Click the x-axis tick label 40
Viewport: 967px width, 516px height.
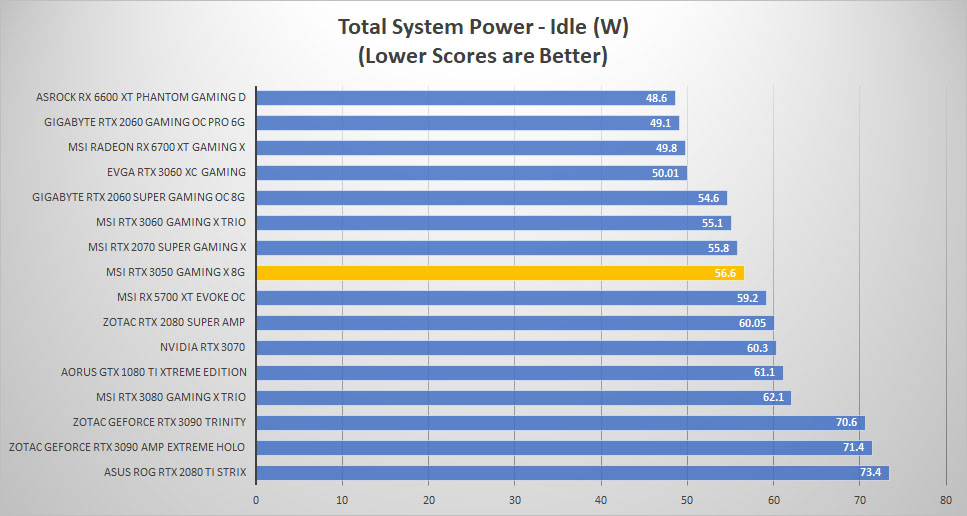coord(601,500)
